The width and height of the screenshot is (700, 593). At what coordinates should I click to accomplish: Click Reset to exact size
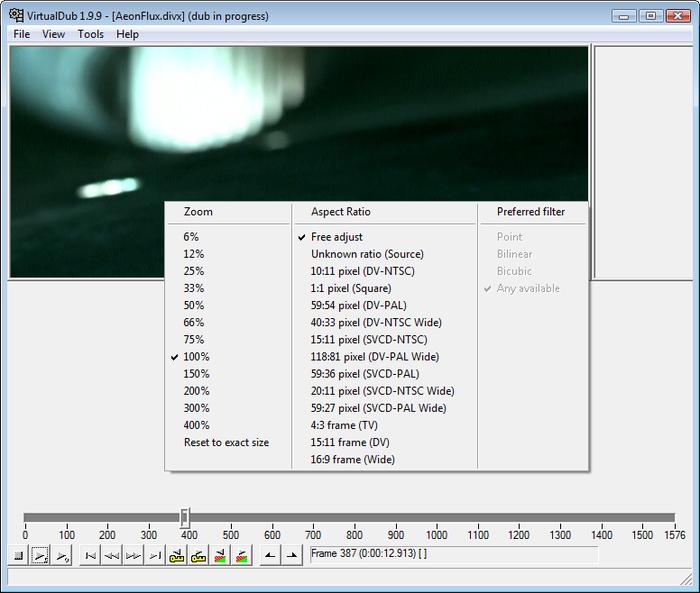pos(226,442)
